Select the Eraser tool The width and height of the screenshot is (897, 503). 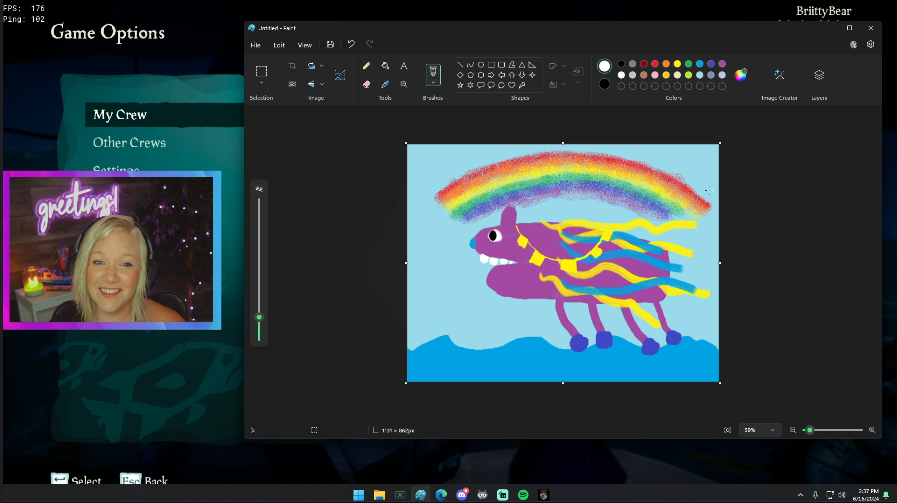point(366,84)
